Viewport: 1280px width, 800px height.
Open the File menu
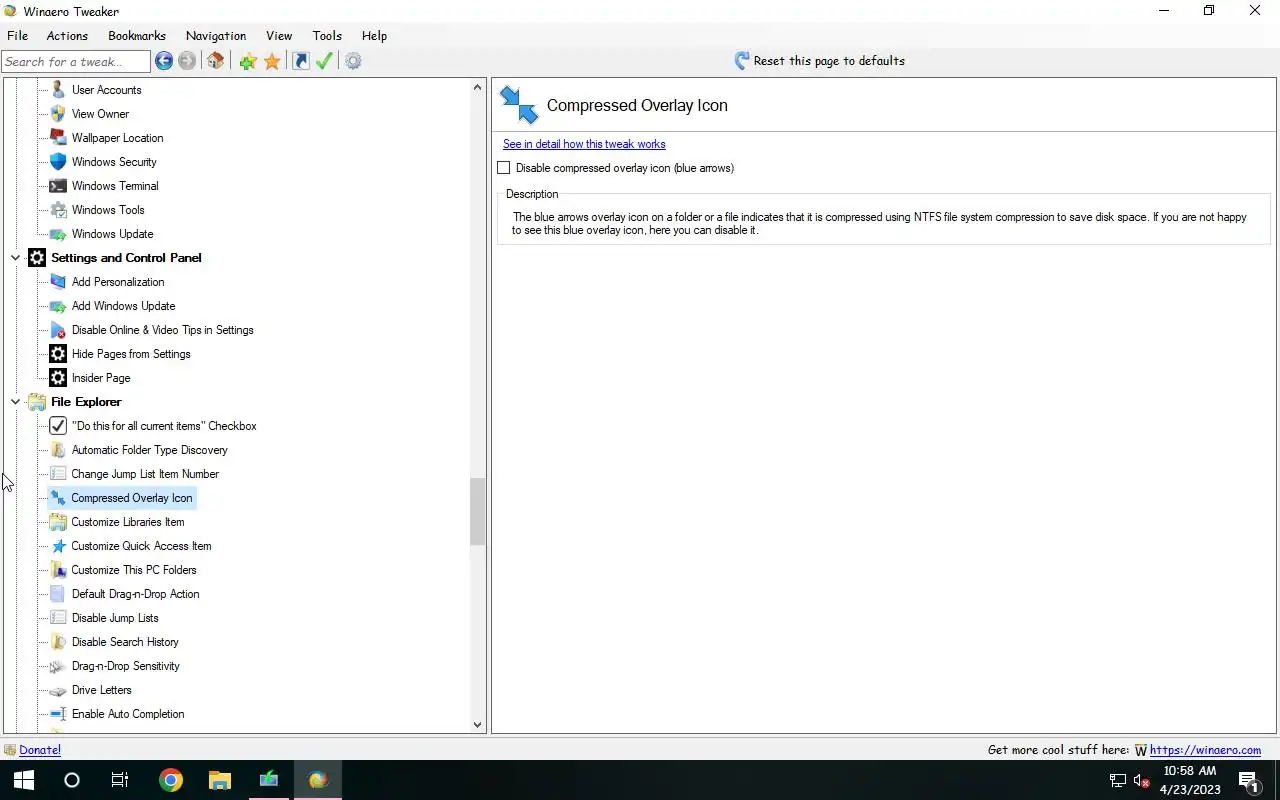coord(17,35)
